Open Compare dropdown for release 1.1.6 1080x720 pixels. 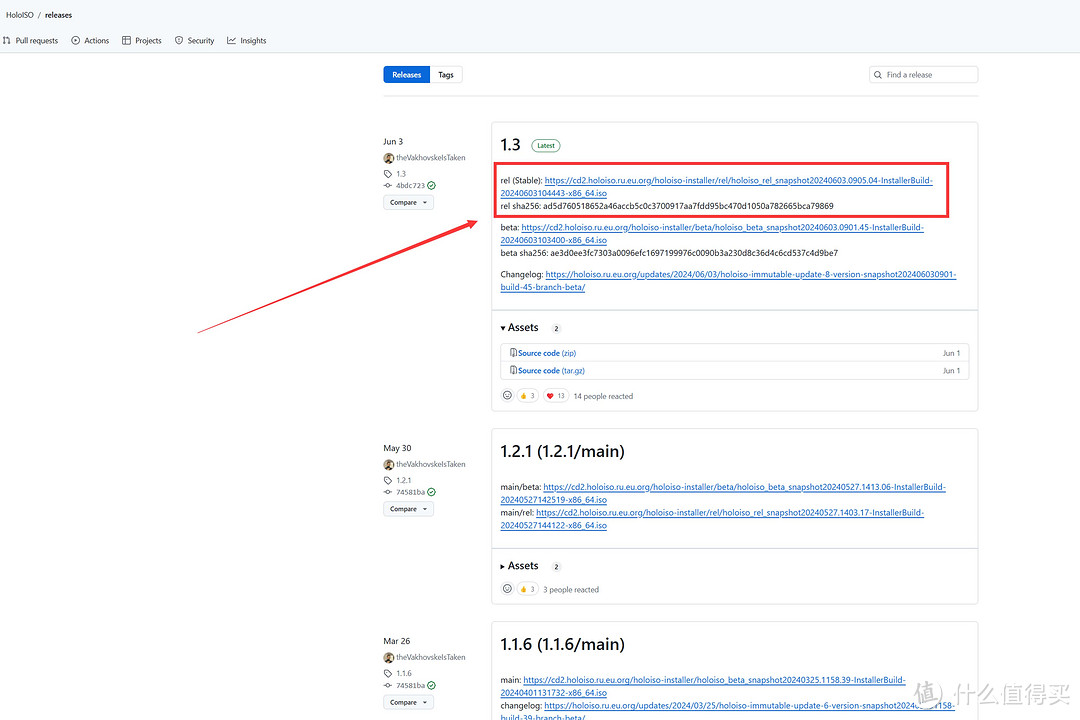point(408,702)
